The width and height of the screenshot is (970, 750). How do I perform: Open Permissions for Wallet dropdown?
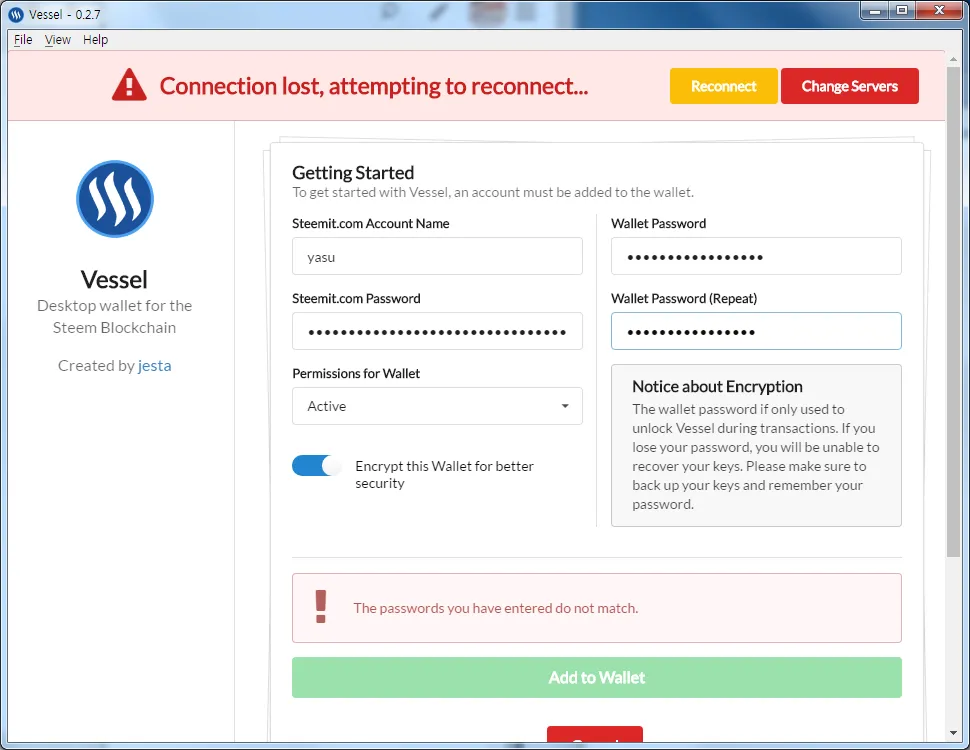tap(437, 406)
